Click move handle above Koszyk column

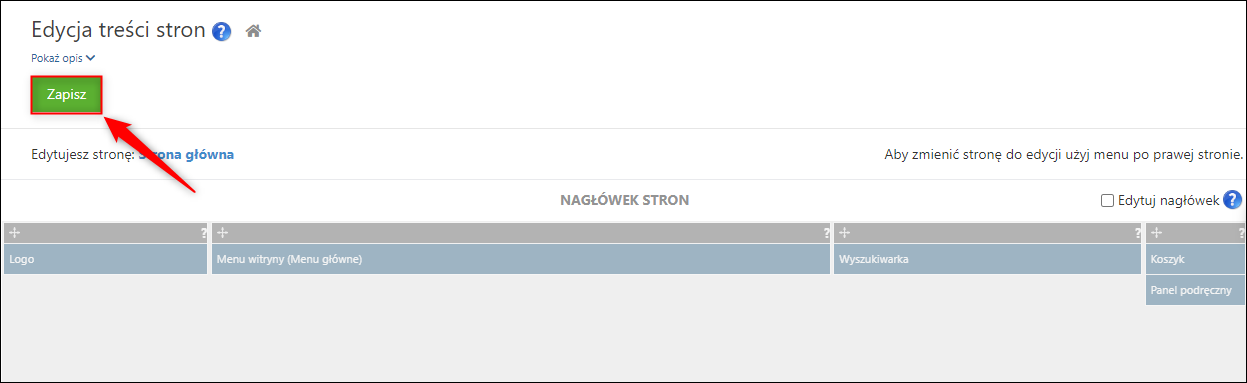pos(1156,232)
